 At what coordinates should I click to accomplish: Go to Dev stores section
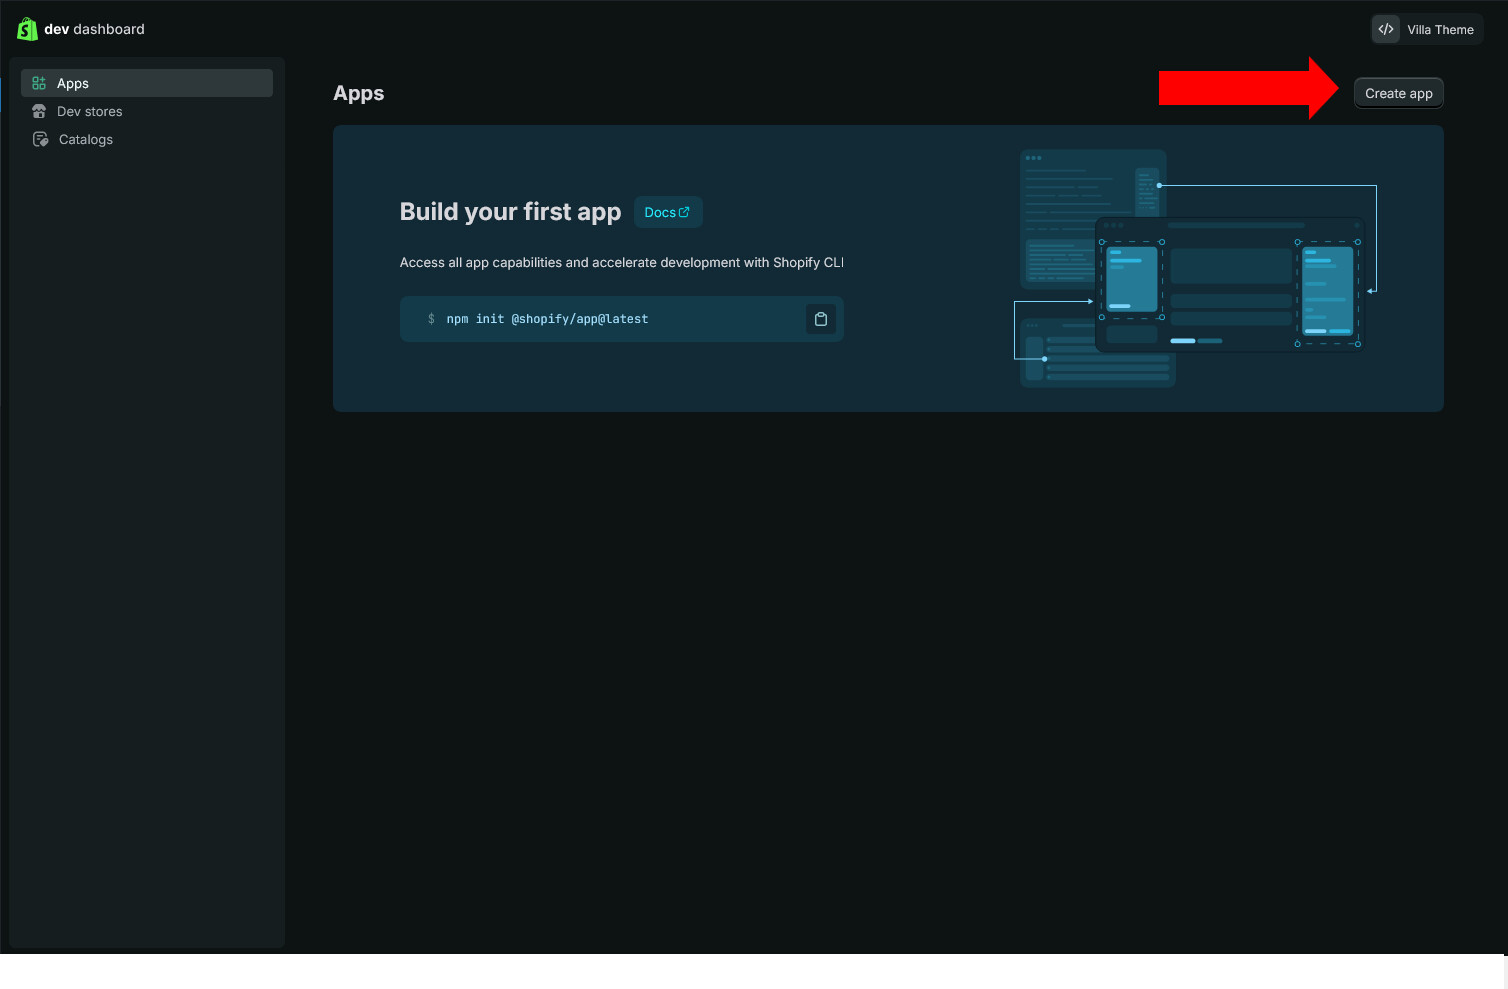90,112
